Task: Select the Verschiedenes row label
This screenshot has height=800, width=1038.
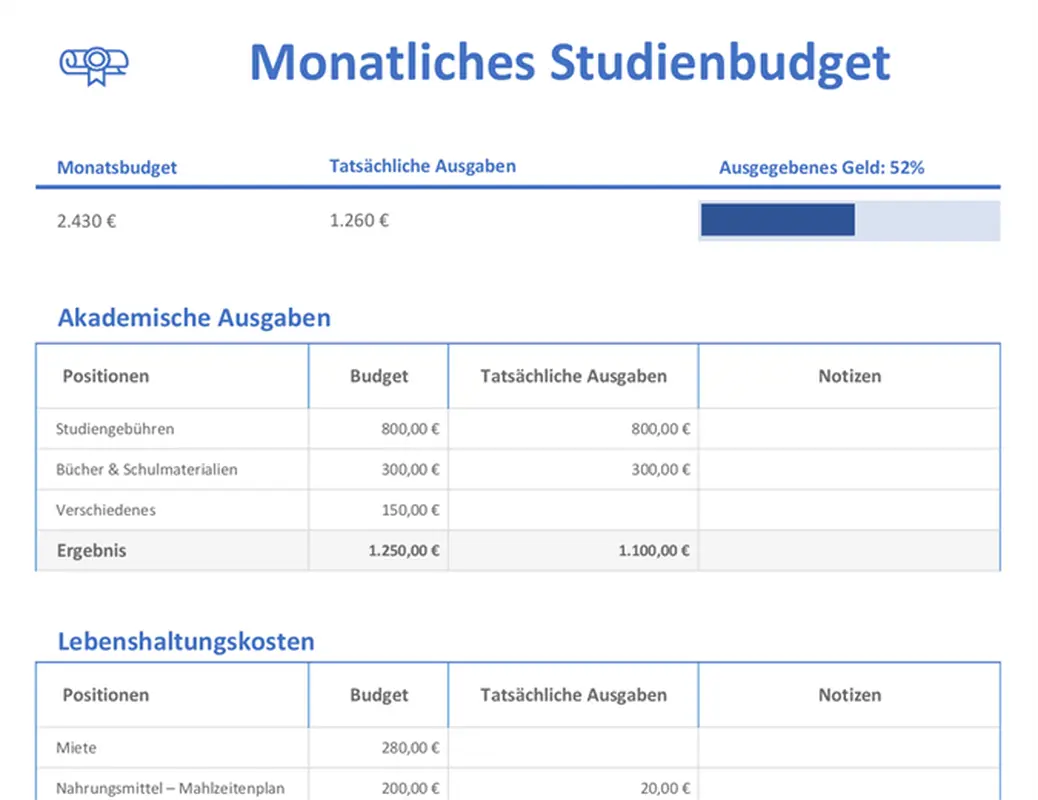Action: (x=106, y=510)
